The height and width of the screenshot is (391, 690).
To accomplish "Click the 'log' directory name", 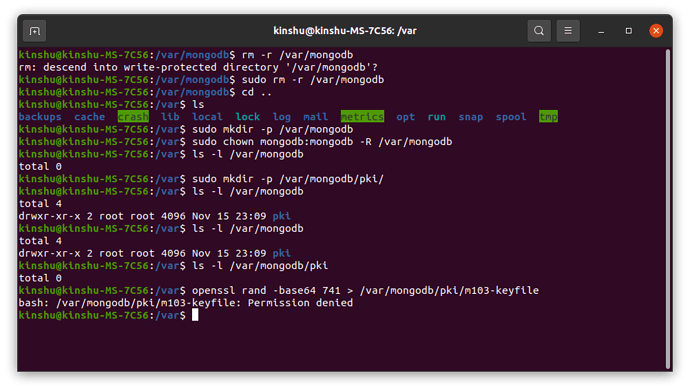I will click(282, 117).
